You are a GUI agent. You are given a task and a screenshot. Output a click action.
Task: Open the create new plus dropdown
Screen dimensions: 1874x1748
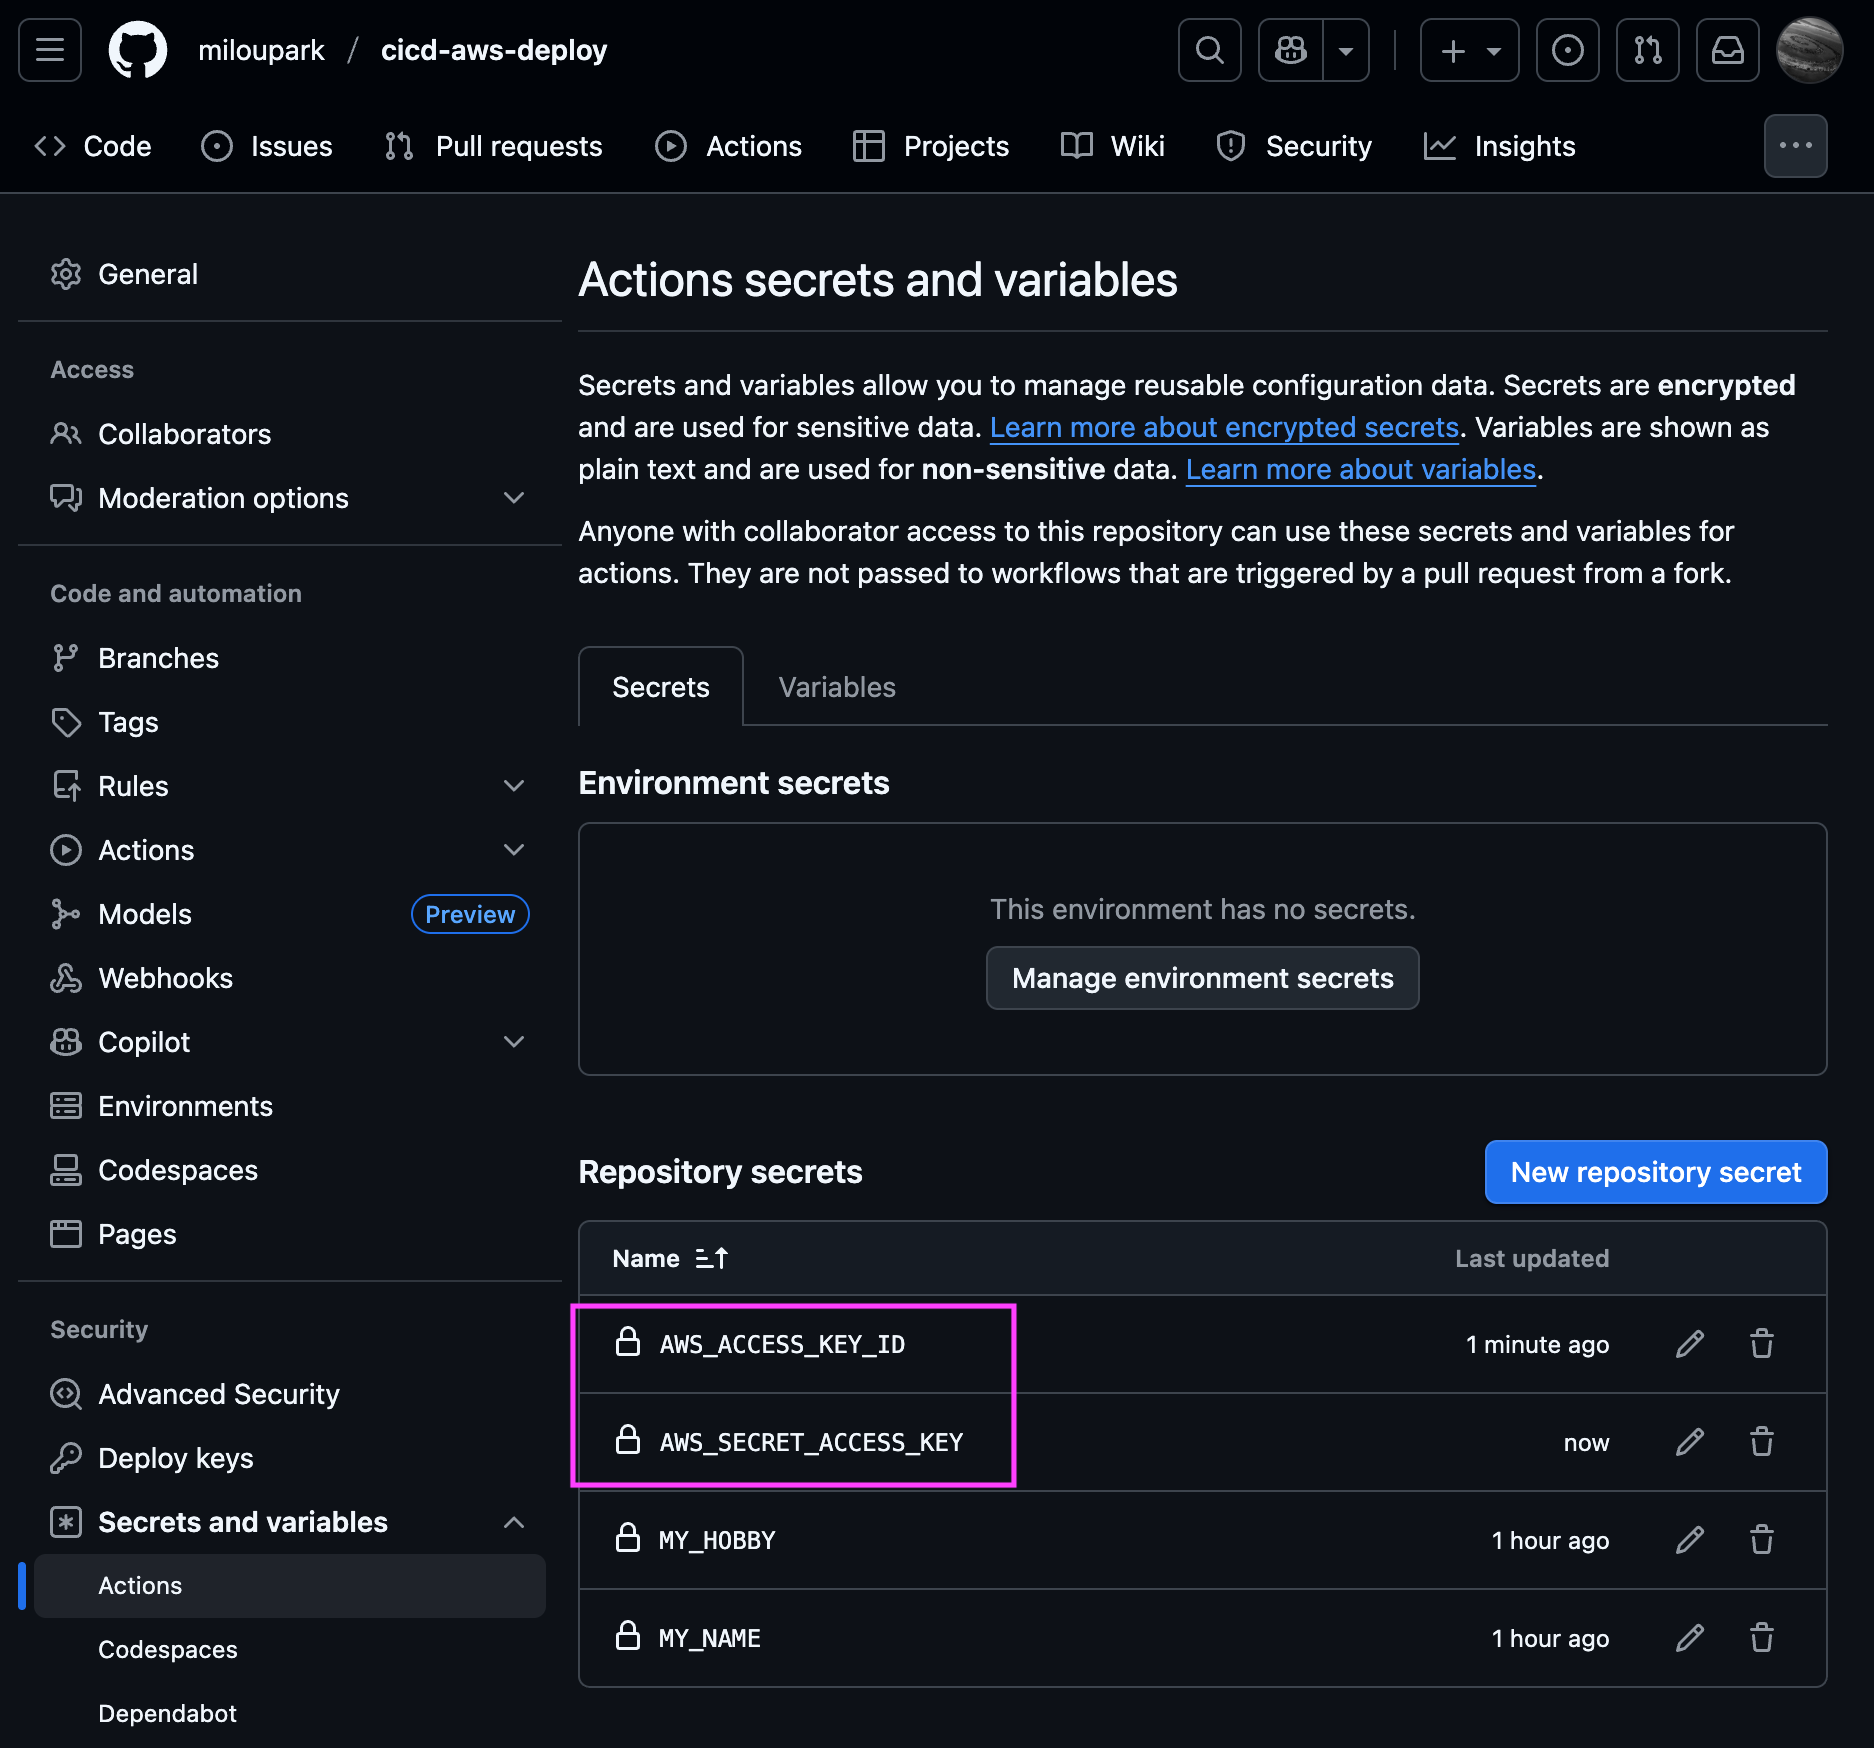coord(1469,50)
